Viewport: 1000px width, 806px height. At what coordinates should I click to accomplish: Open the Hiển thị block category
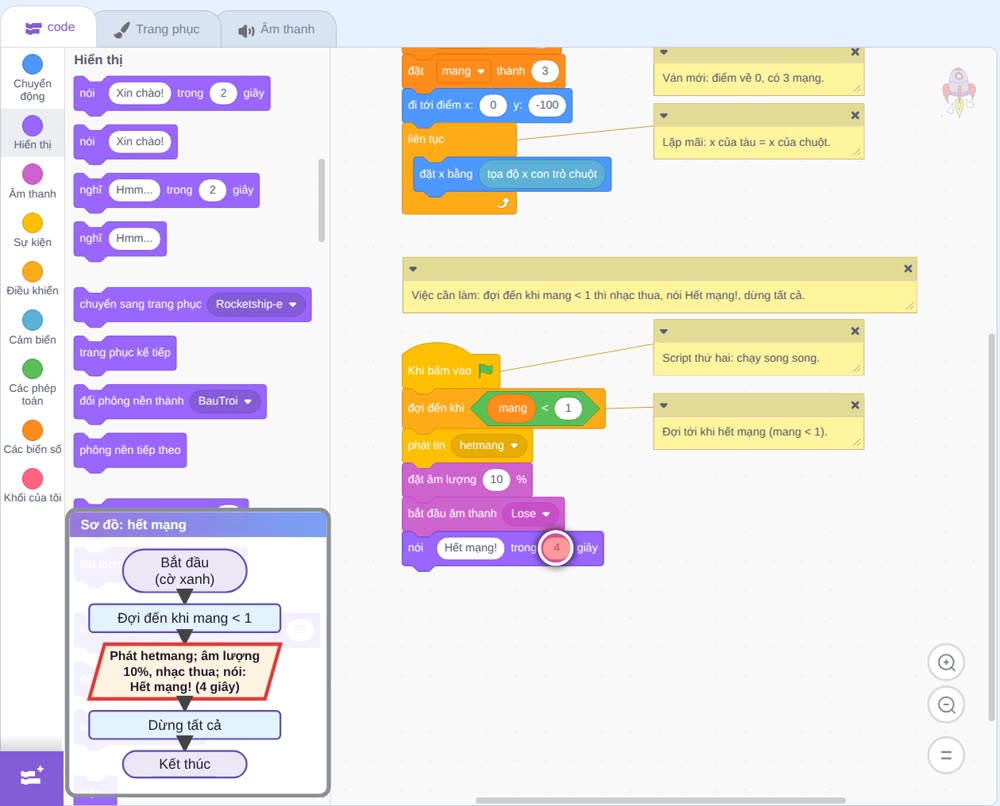(32, 133)
